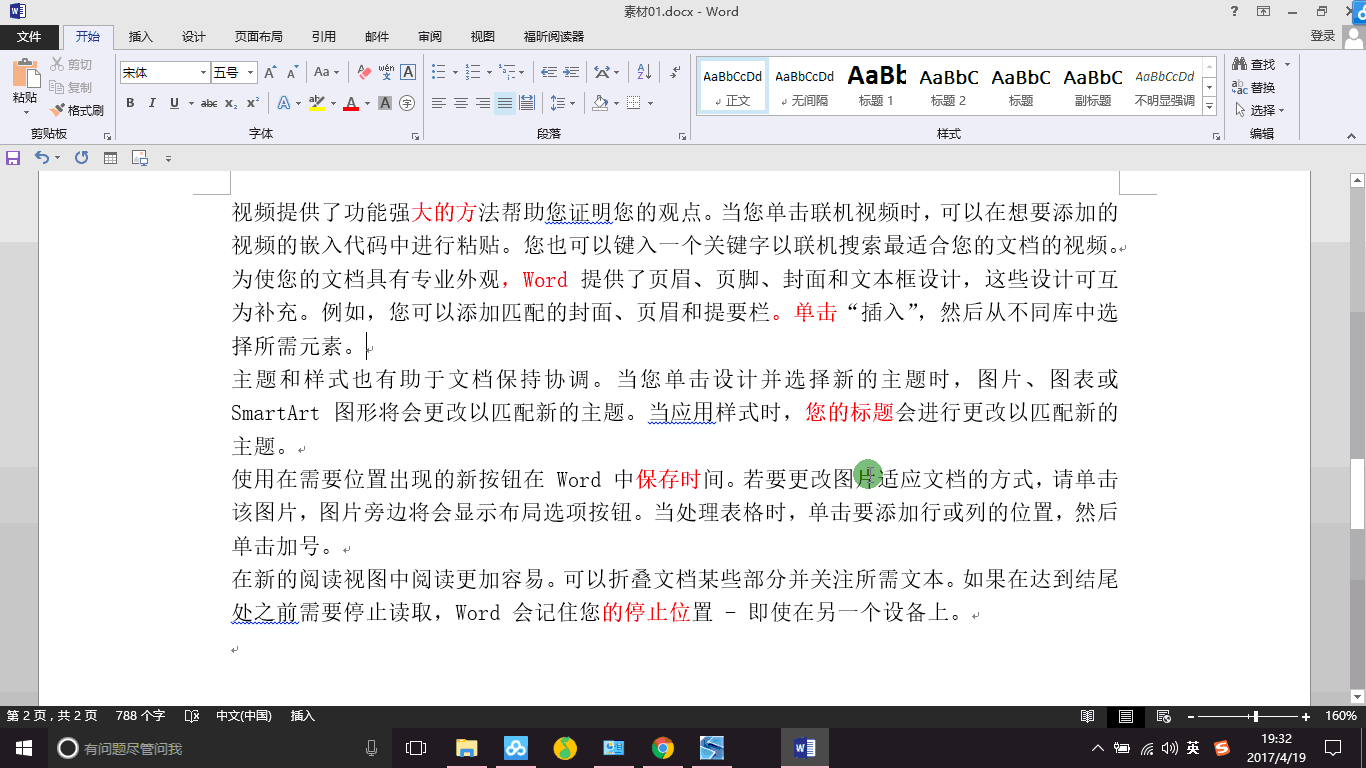Shrink font size with the smaller A icon
Viewport: 1366px width, 768px height.
point(292,72)
